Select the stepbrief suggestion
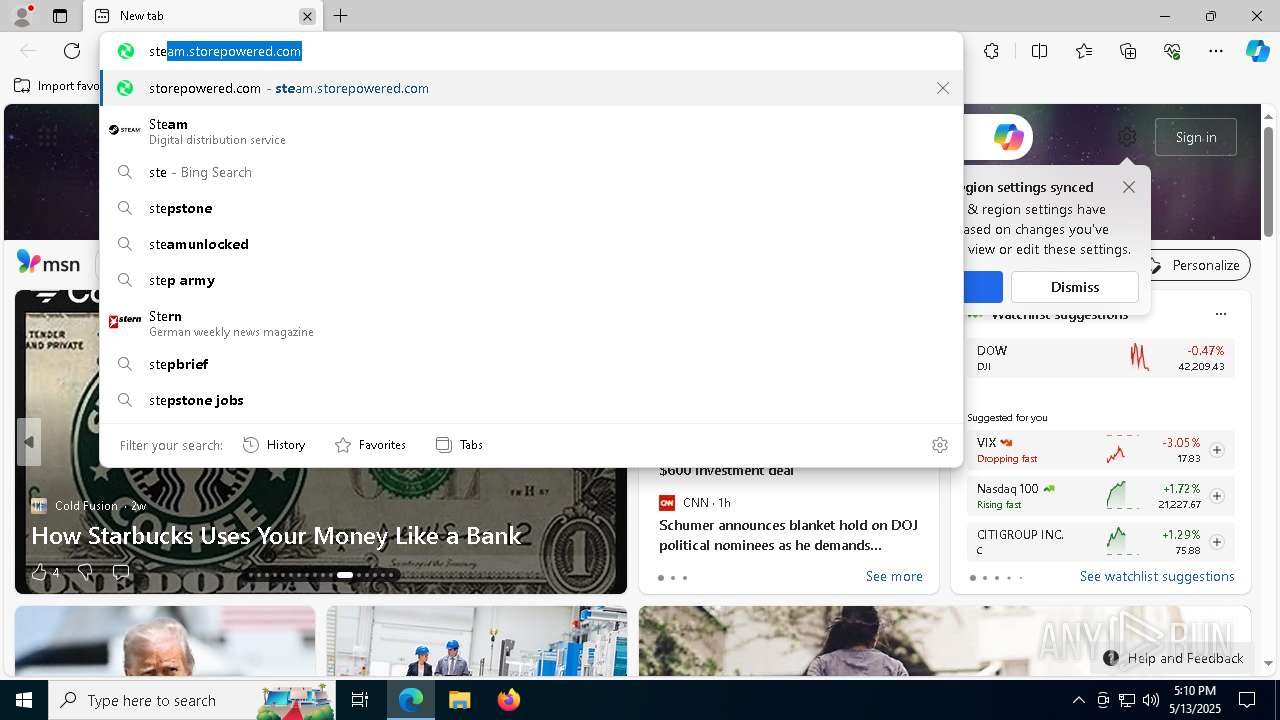Viewport: 1280px width, 720px height. (531, 364)
